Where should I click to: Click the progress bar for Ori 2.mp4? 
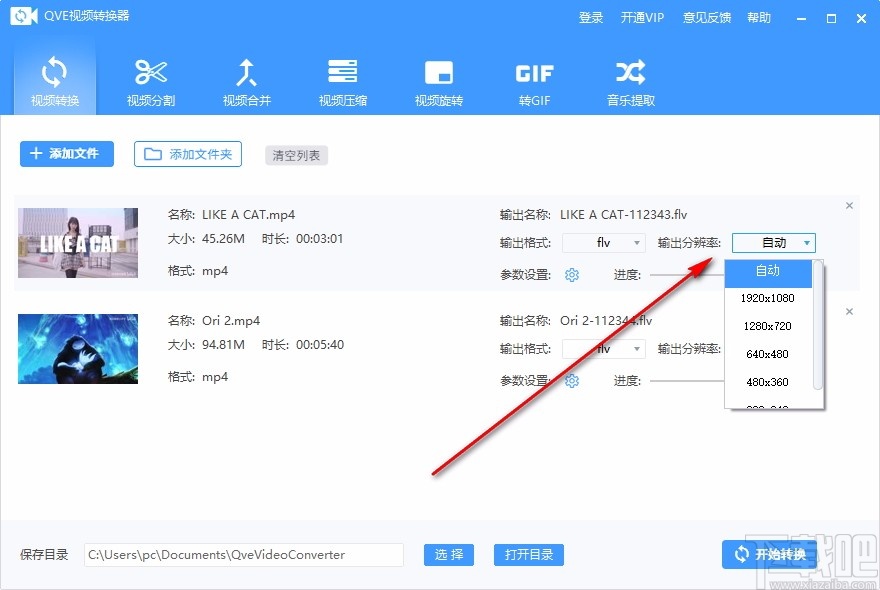tap(690, 380)
